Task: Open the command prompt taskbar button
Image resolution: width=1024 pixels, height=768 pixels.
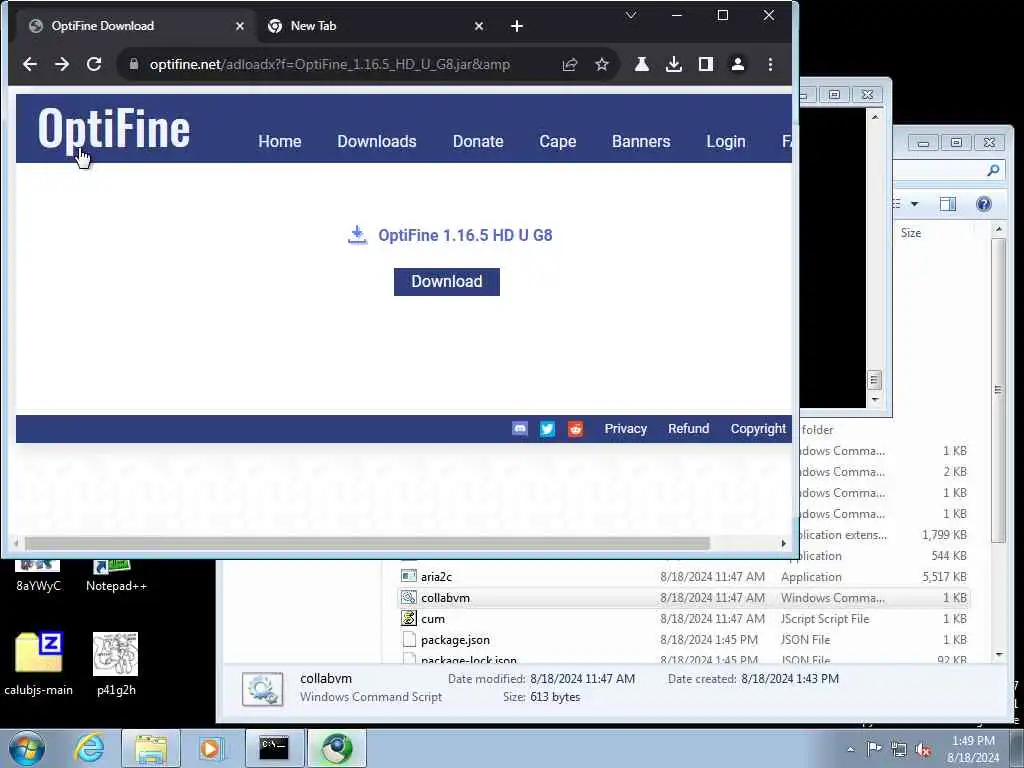Action: (274, 748)
